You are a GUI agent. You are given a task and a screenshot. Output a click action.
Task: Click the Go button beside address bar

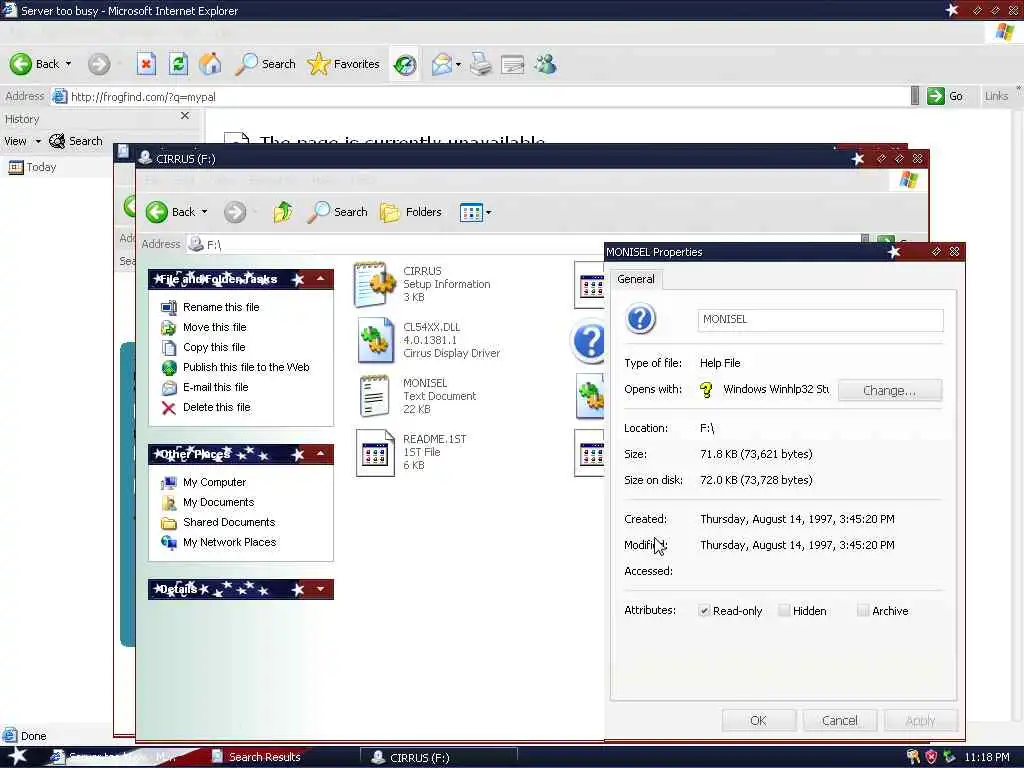pyautogui.click(x=946, y=96)
